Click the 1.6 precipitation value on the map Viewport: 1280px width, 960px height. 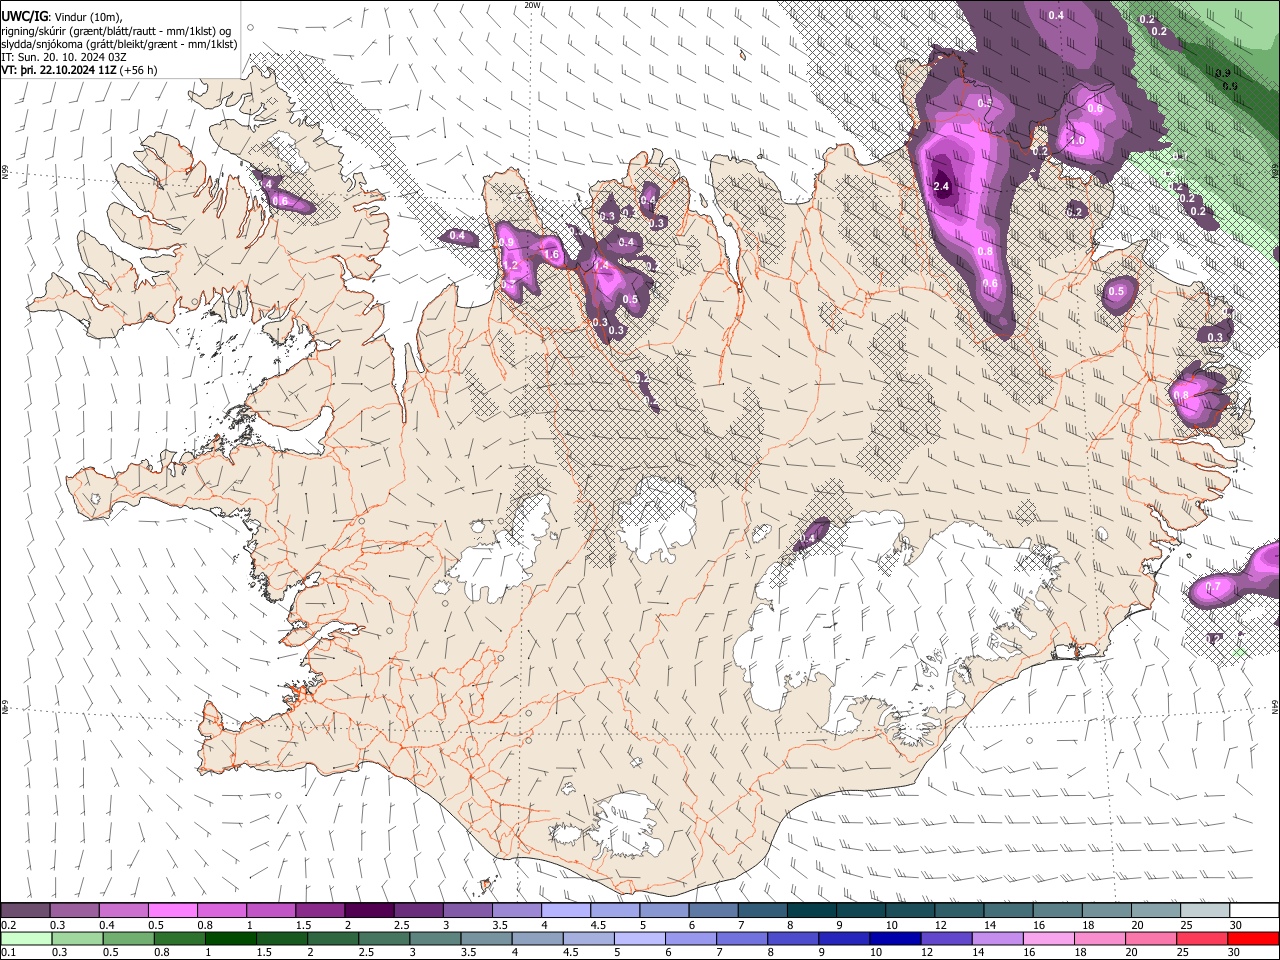click(551, 255)
